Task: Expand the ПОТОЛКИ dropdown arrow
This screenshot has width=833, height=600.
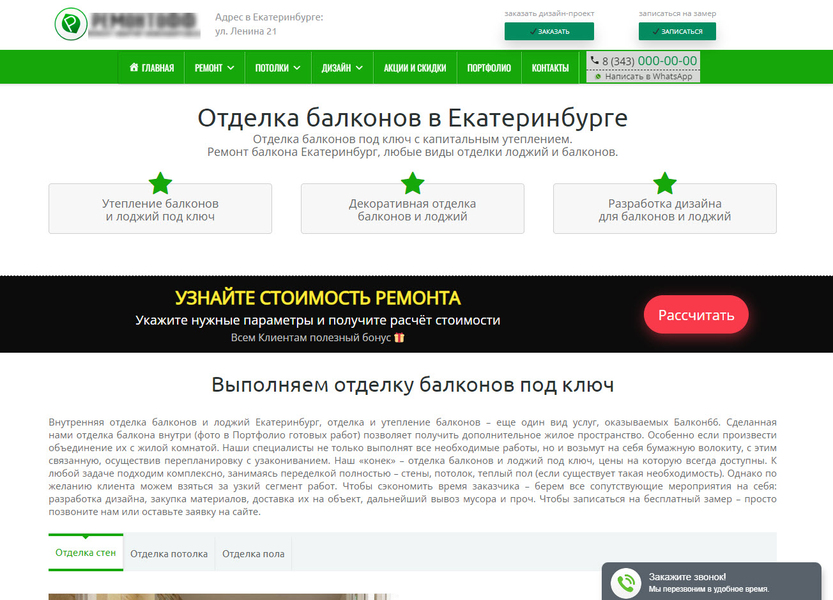Action: (297, 68)
